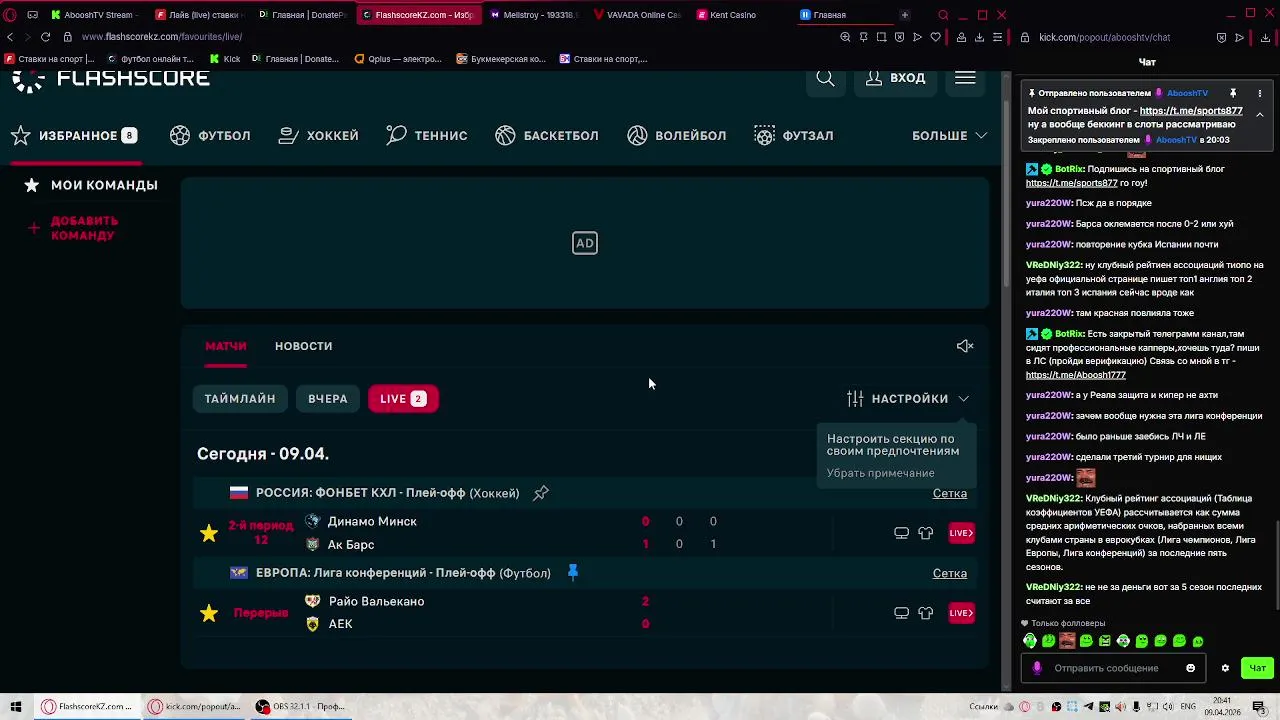This screenshot has height=720, width=1280.
Task: Select the ТАЙМЛАЙН filter
Action: 240,399
